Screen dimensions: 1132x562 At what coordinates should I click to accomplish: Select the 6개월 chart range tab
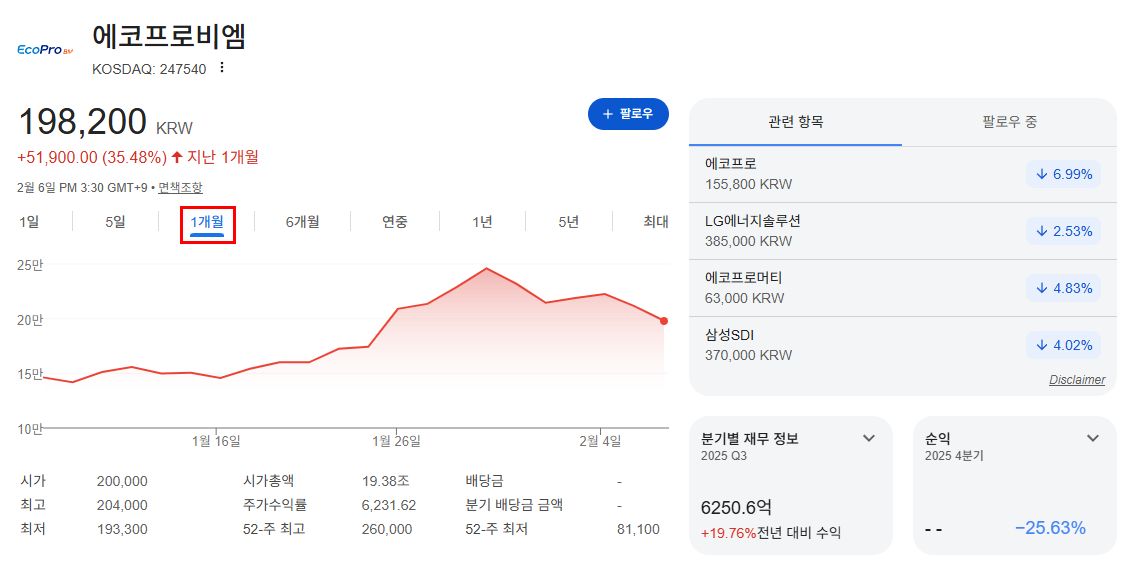(302, 222)
